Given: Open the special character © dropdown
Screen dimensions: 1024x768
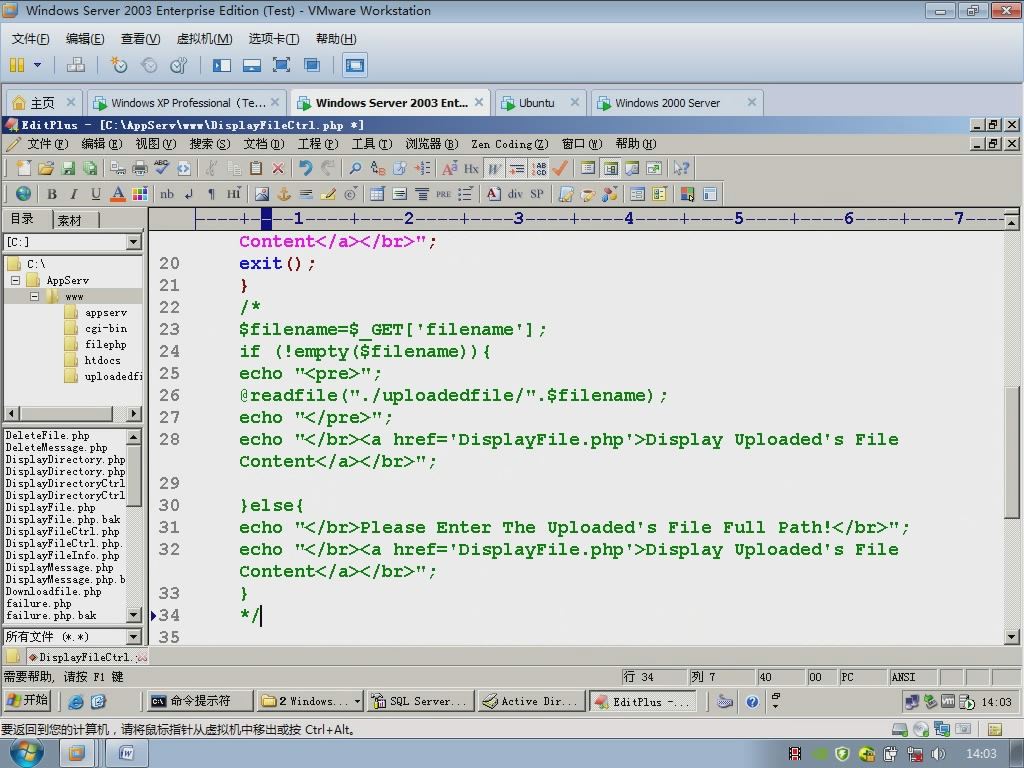Looking at the screenshot, I should (351, 194).
